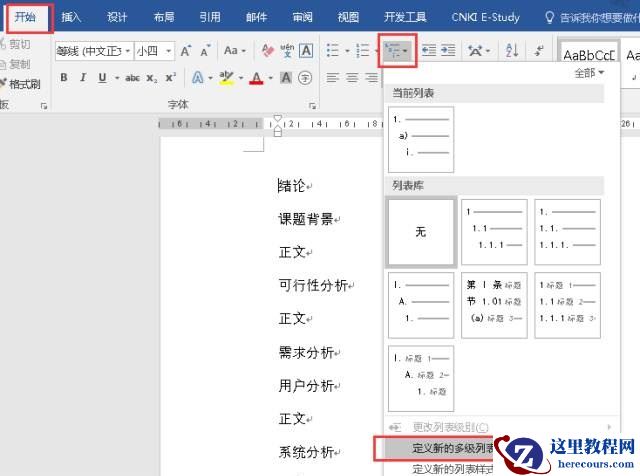The image size is (640, 476).
Task: Toggle character shading A icon
Action: click(286, 78)
